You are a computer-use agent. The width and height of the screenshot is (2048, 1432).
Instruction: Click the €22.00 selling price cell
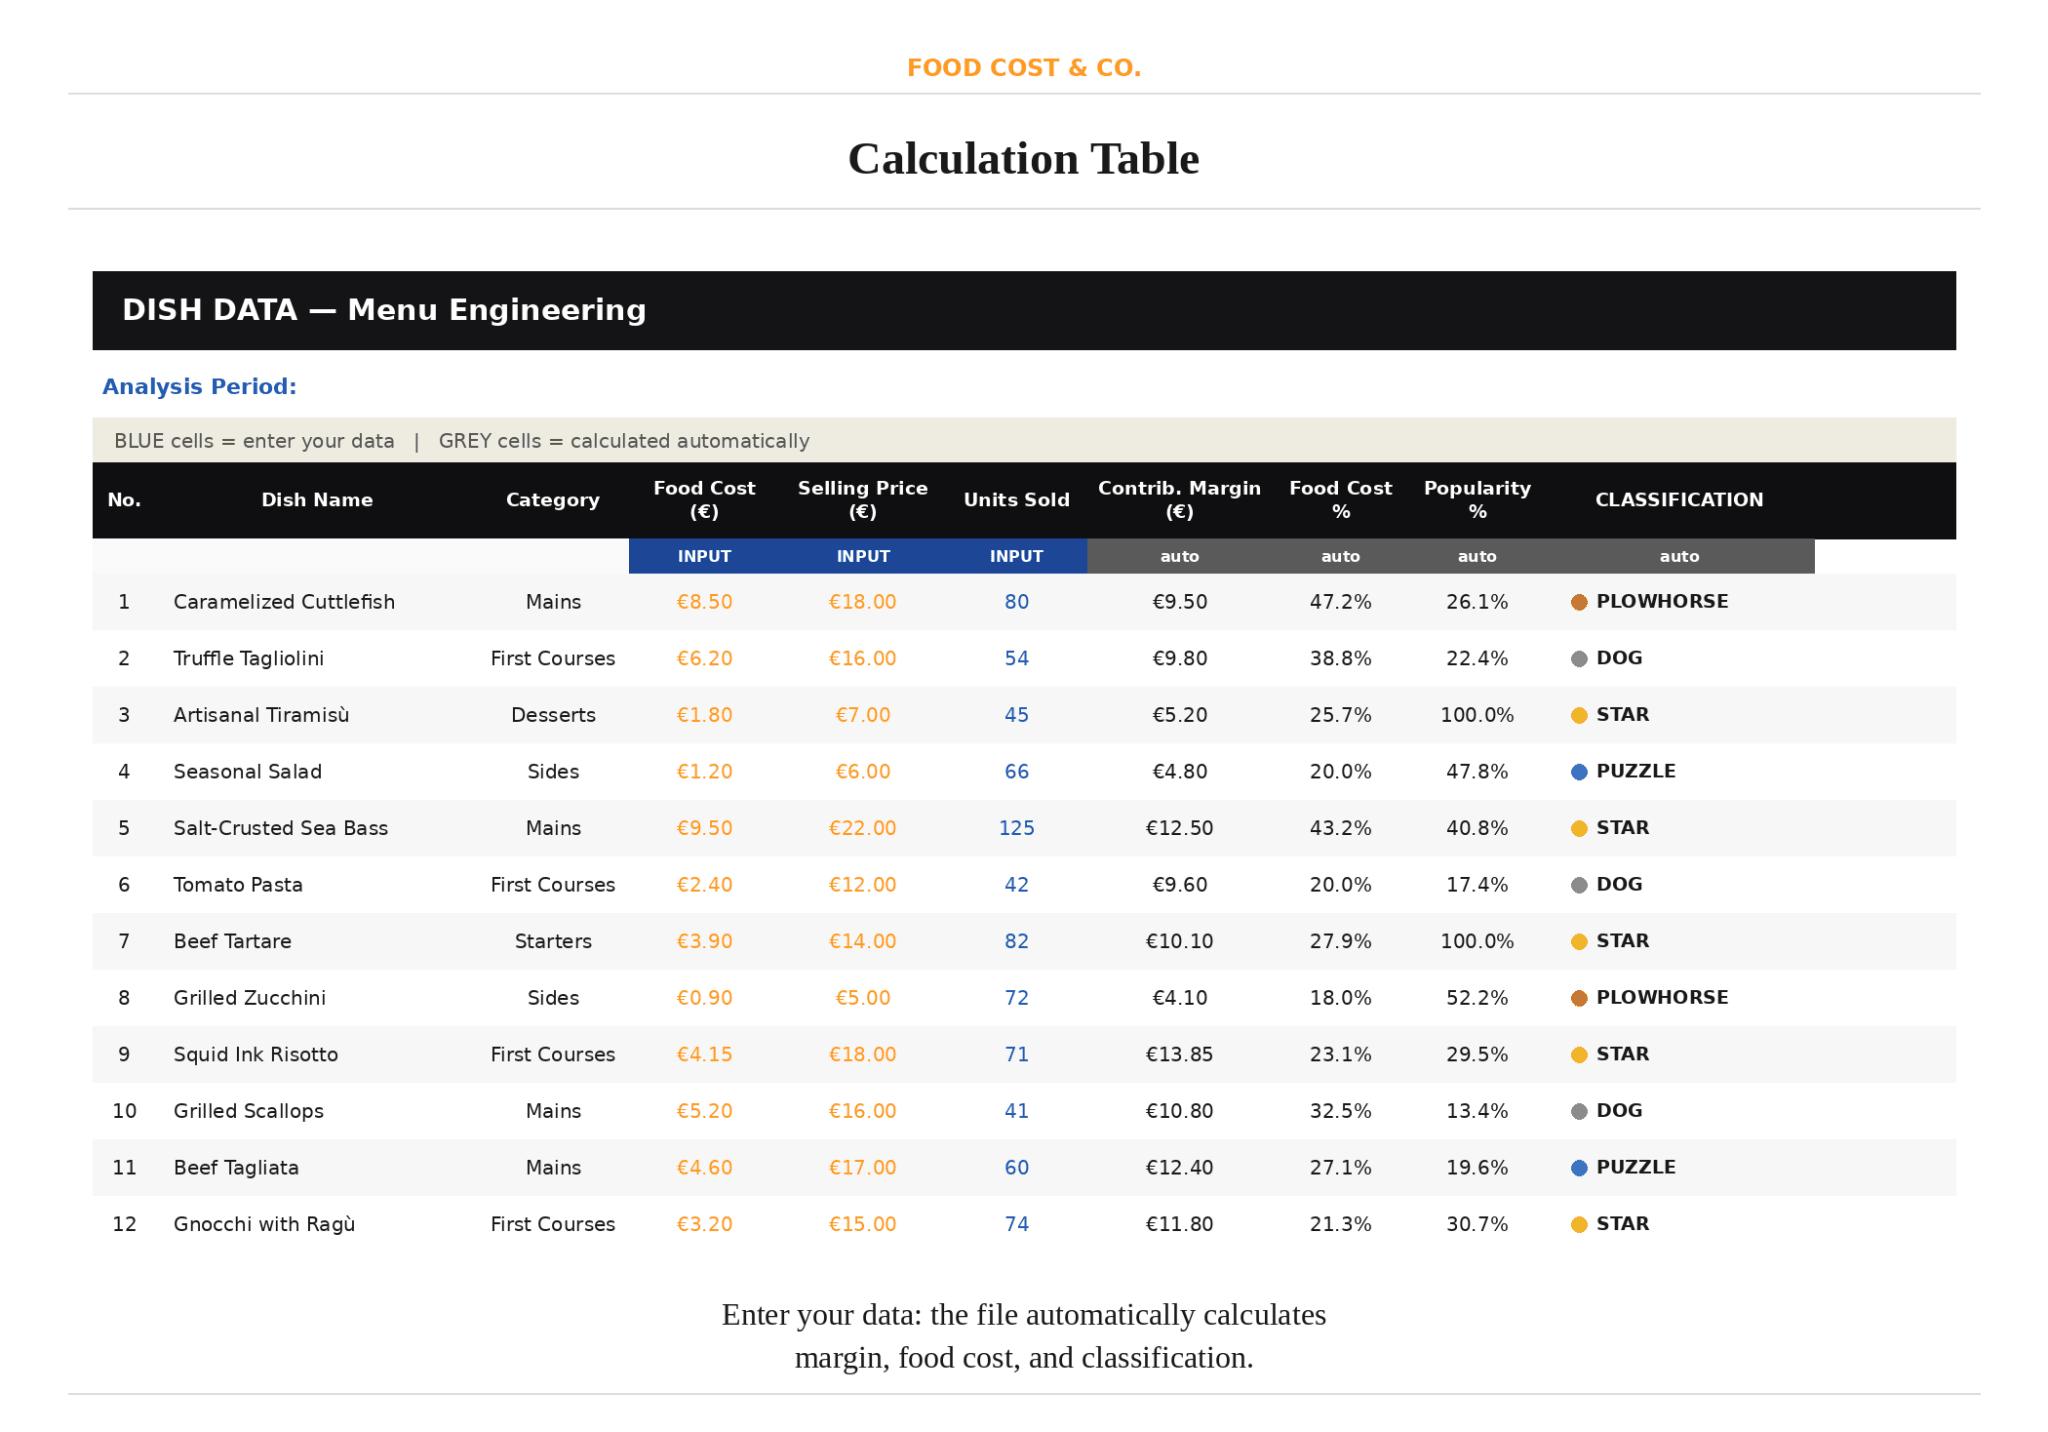[x=862, y=828]
